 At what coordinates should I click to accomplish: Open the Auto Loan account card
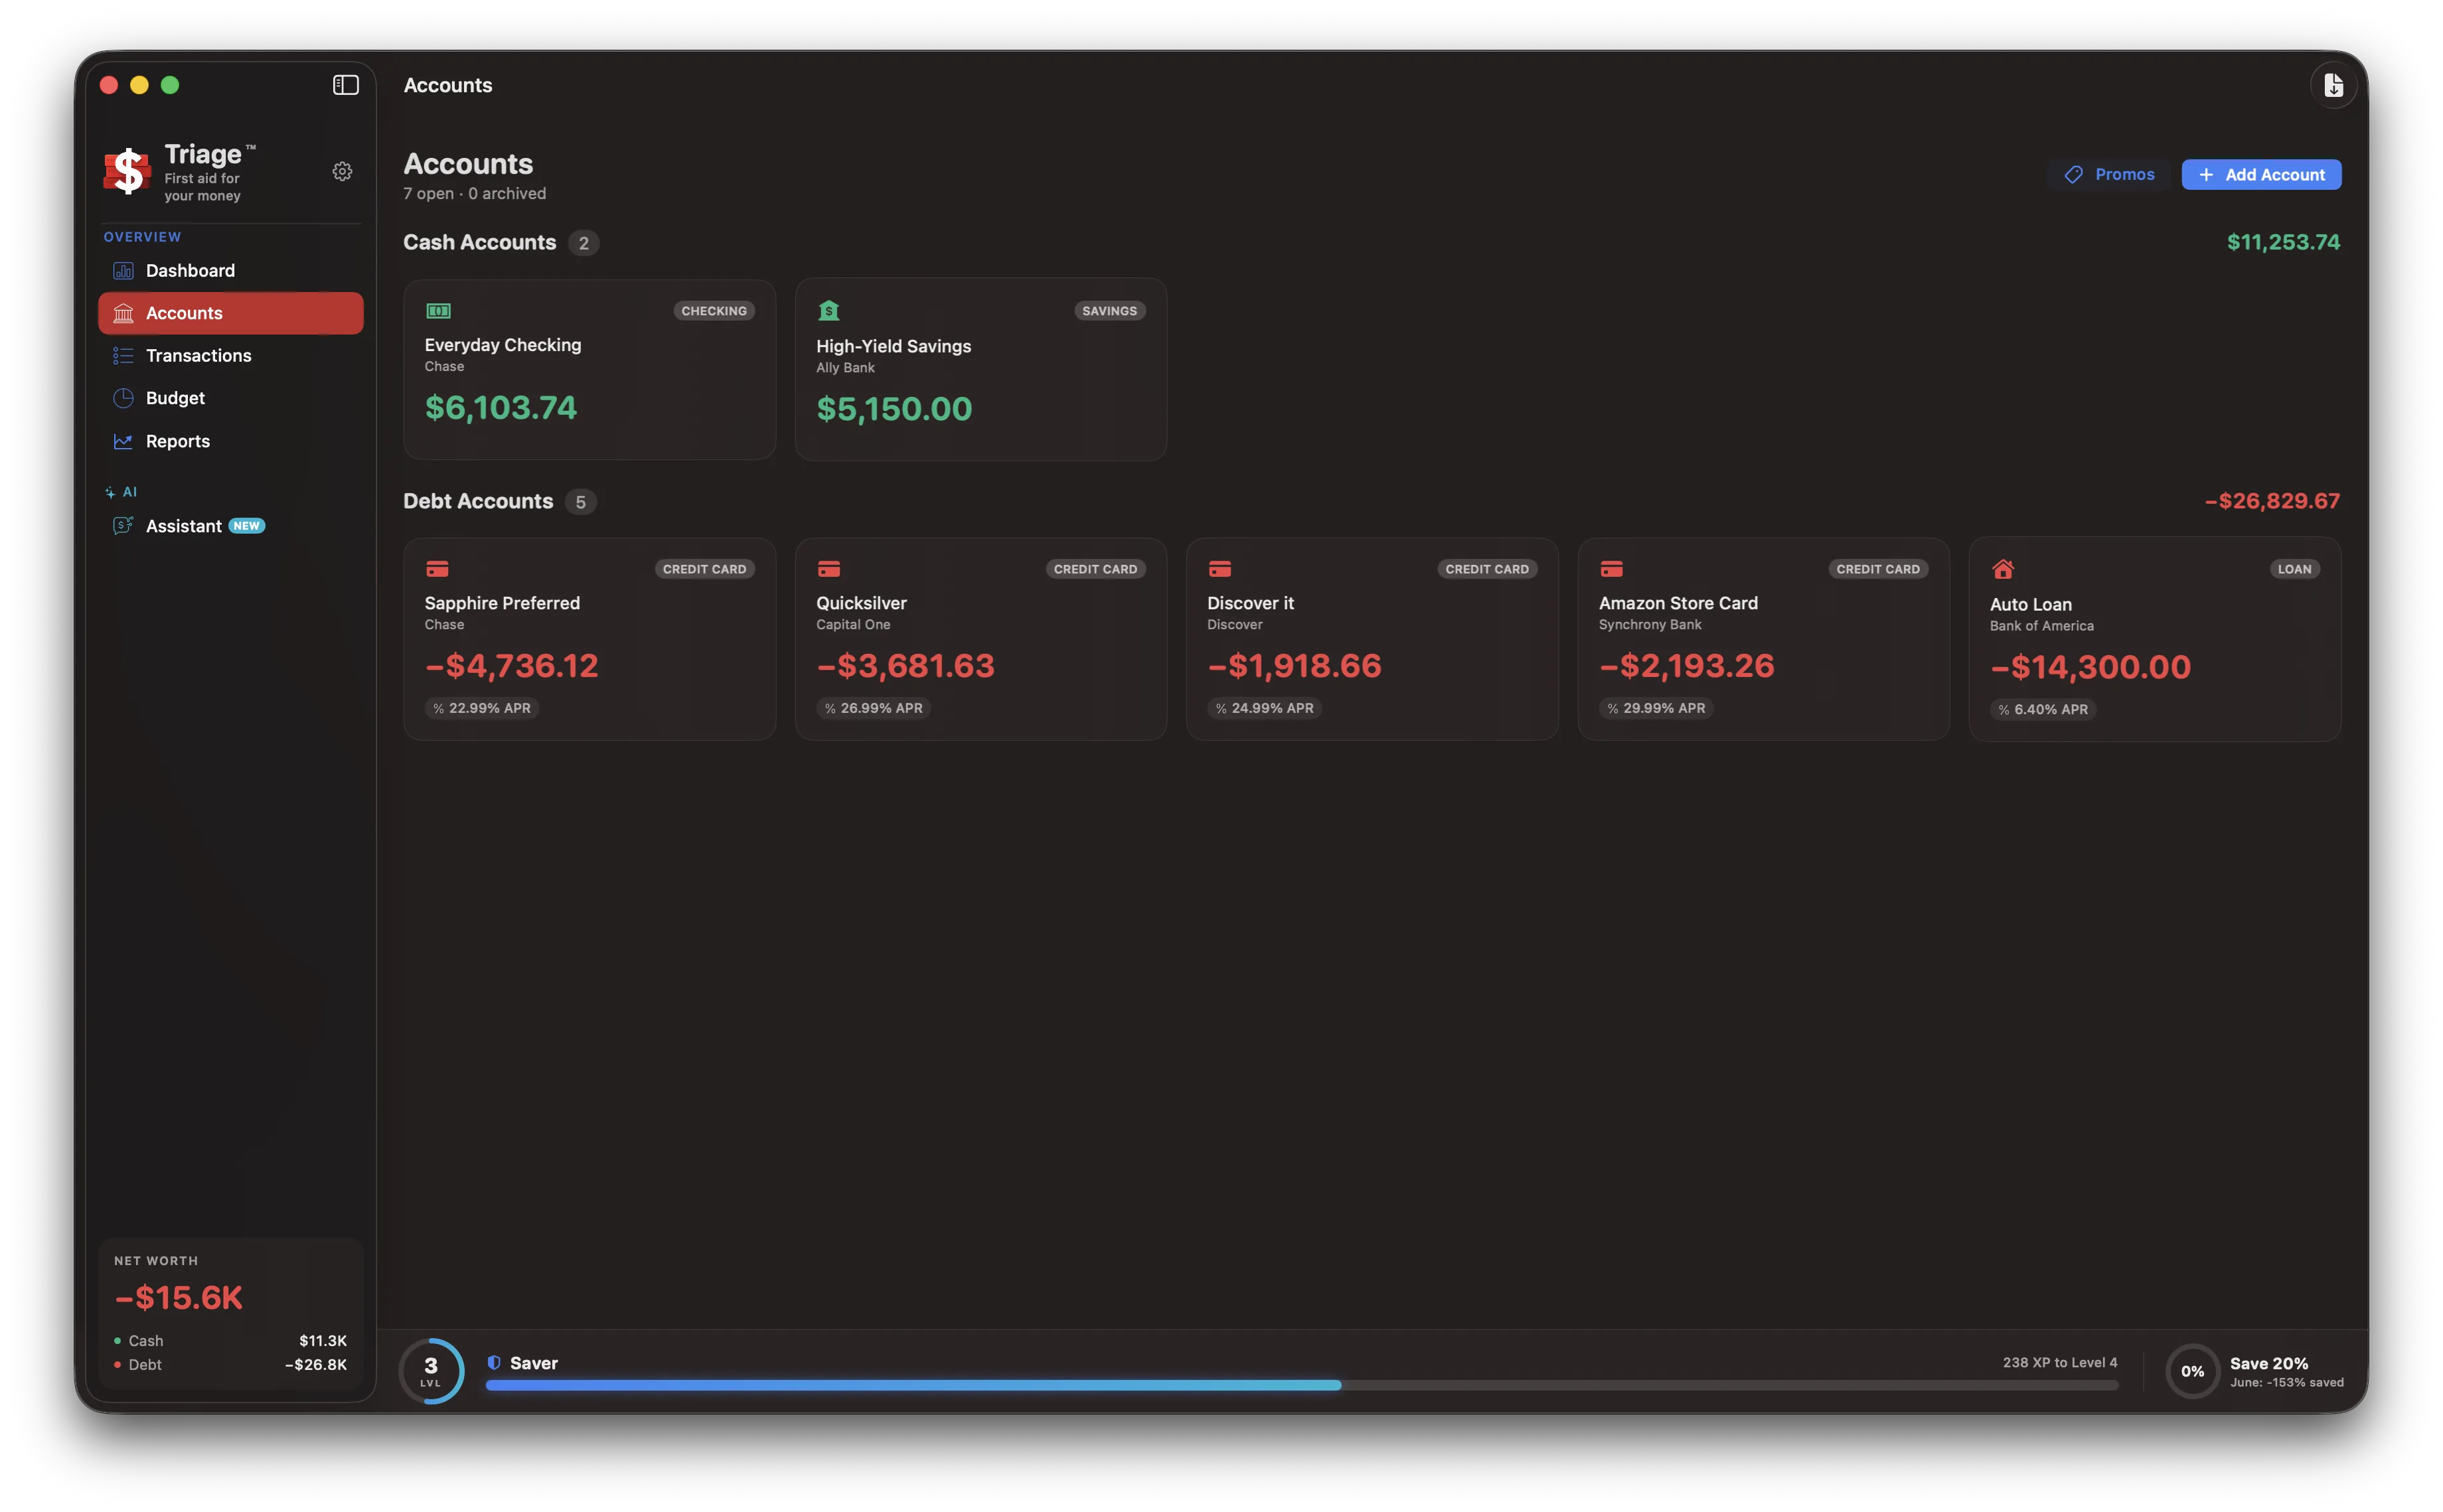2154,639
